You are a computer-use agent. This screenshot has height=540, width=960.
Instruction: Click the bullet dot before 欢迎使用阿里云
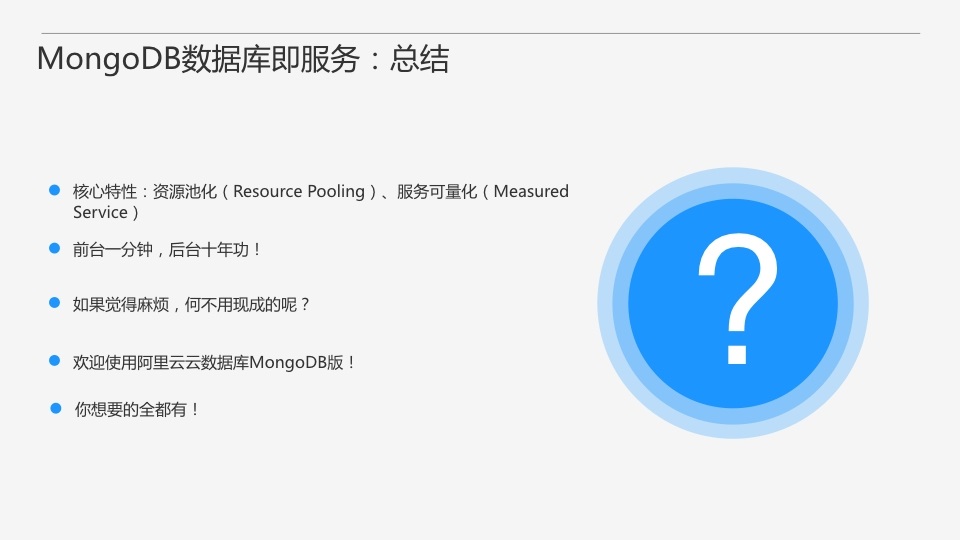[54, 361]
